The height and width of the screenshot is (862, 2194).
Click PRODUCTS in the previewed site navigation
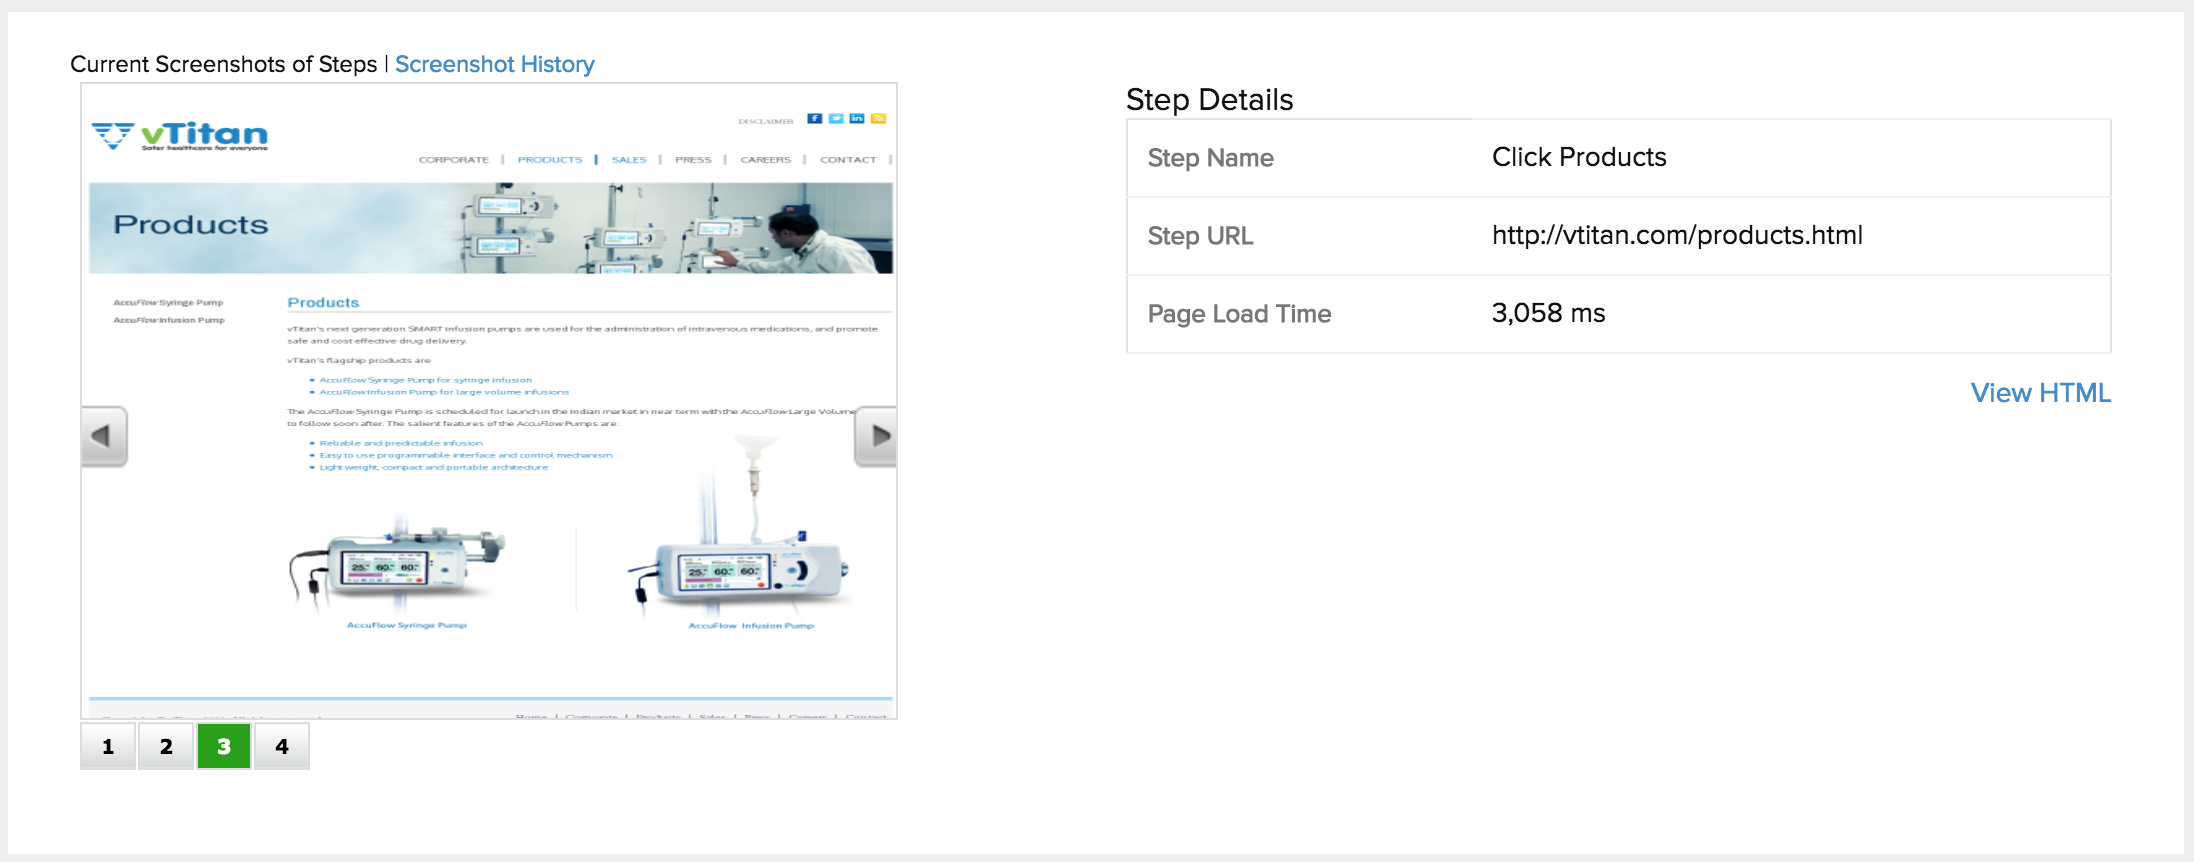click(549, 160)
